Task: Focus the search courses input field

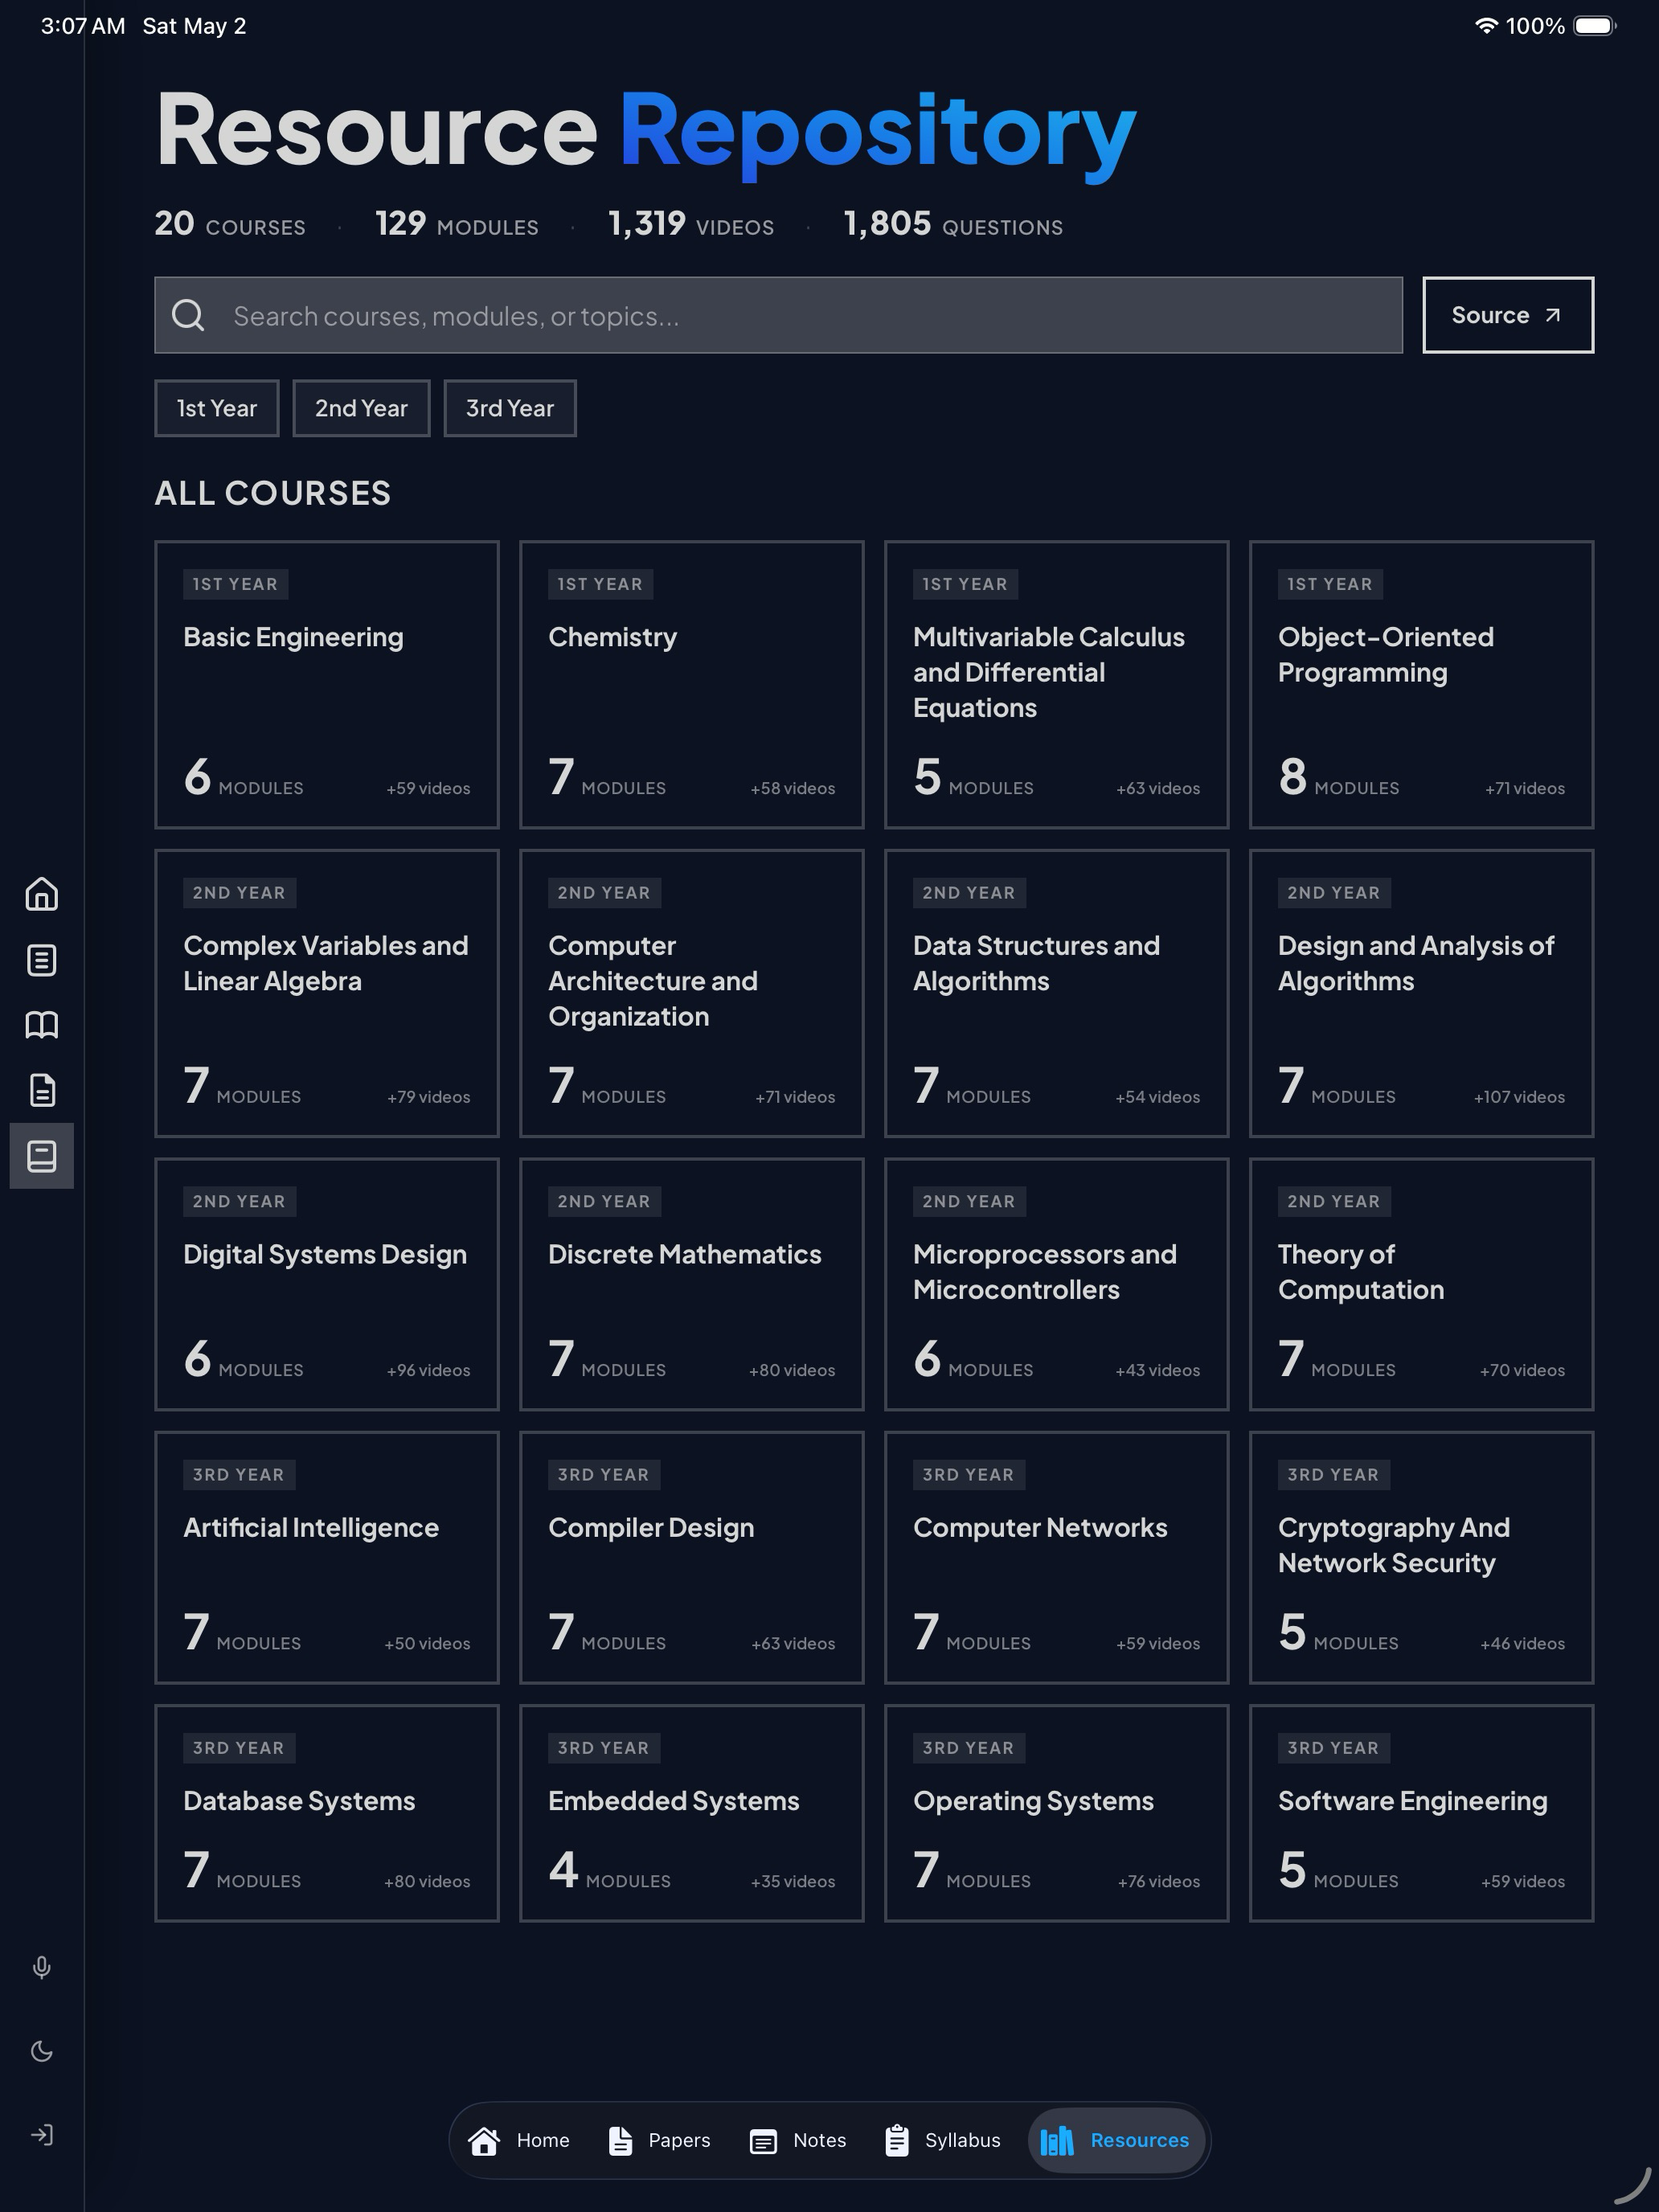Action: 778,315
